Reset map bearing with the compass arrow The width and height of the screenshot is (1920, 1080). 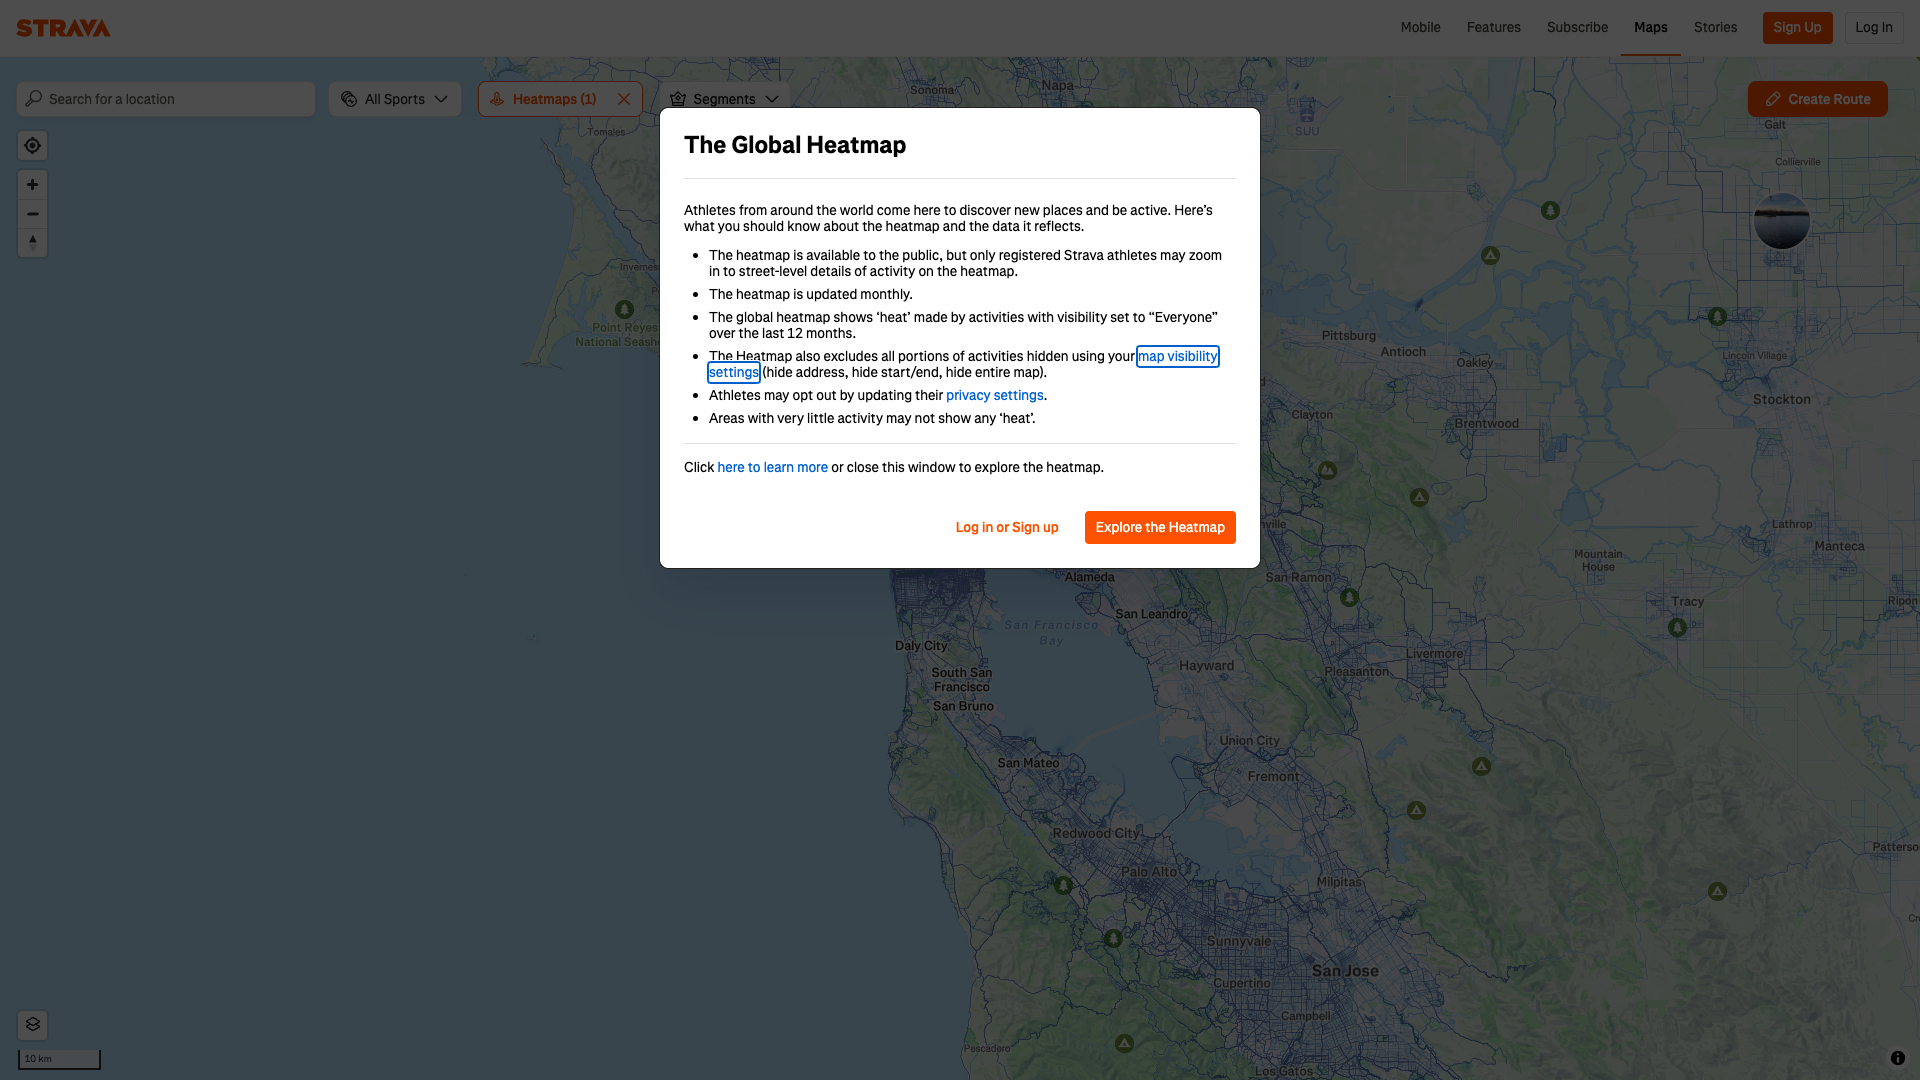[32, 242]
